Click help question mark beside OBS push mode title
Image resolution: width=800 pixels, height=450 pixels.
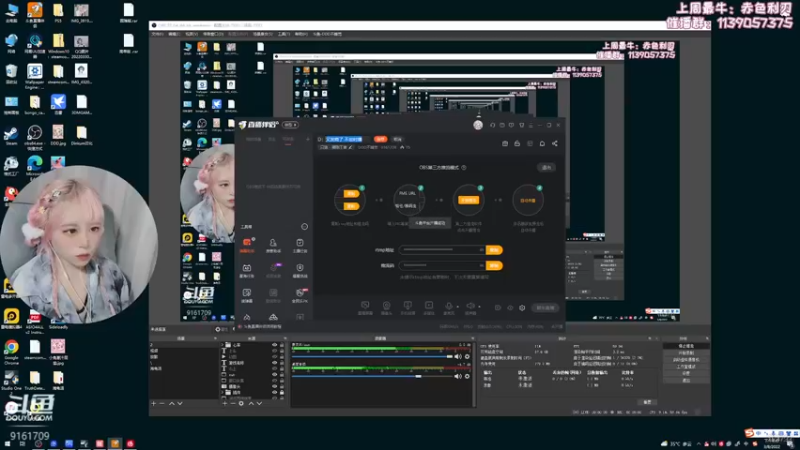coord(464,167)
